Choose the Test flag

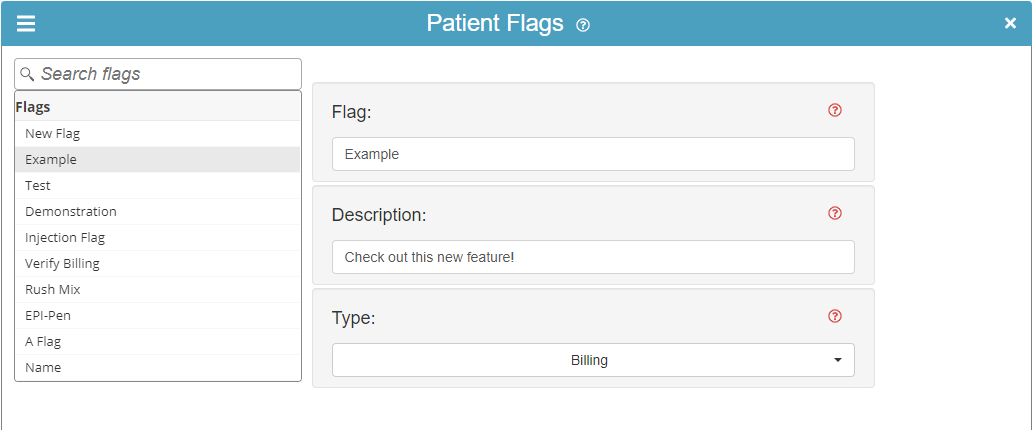[x=38, y=185]
